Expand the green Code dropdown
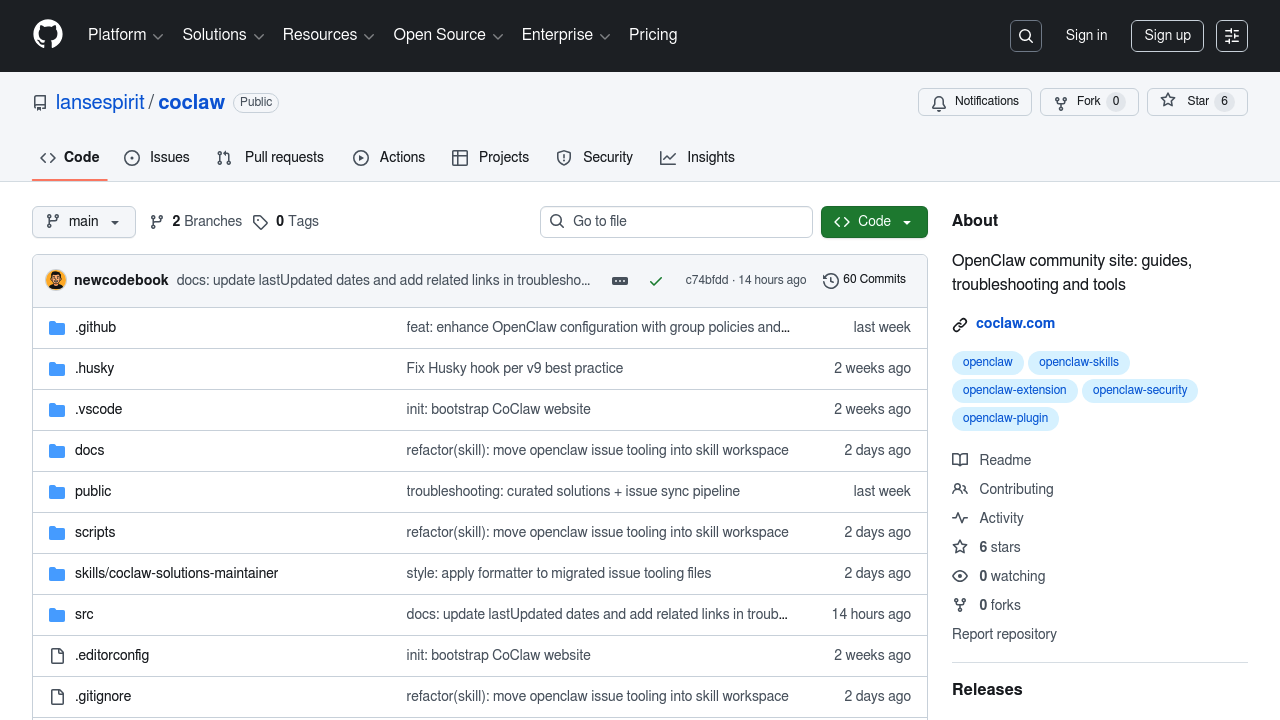 tap(873, 222)
